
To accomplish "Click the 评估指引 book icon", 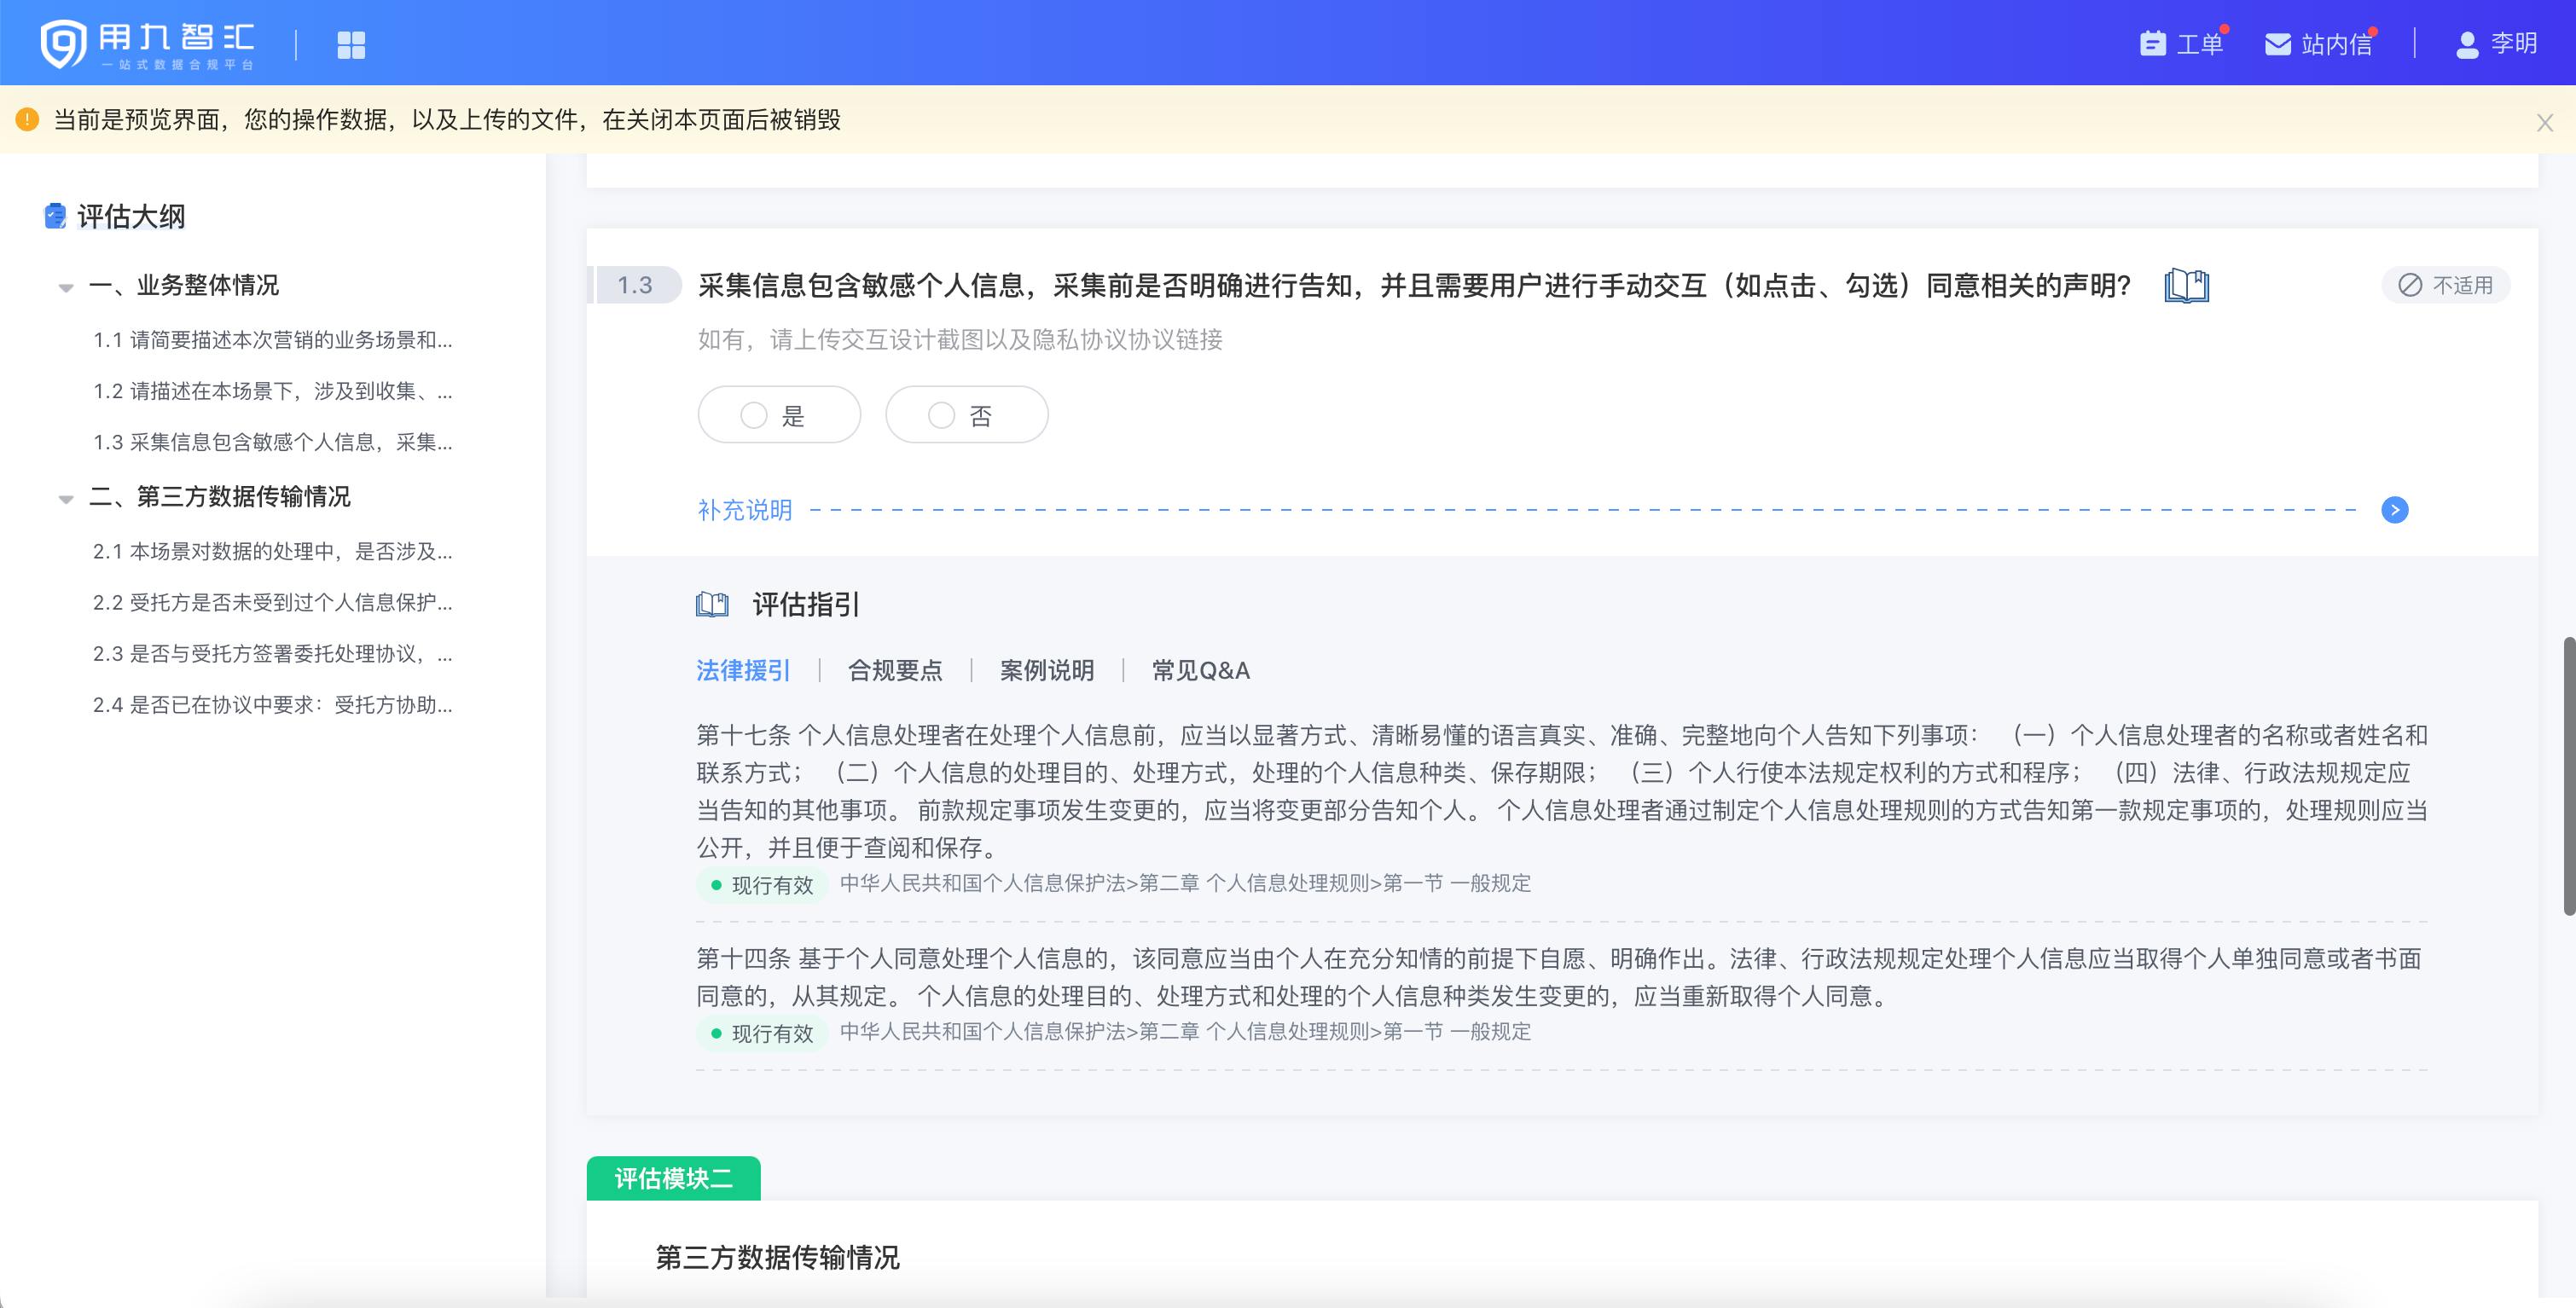I will pyautogui.click(x=712, y=604).
